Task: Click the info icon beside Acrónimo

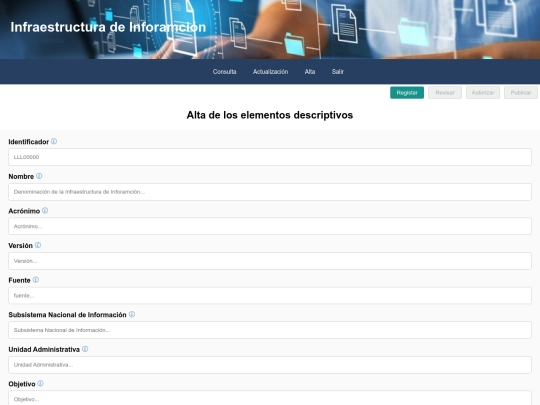Action: pos(45,211)
